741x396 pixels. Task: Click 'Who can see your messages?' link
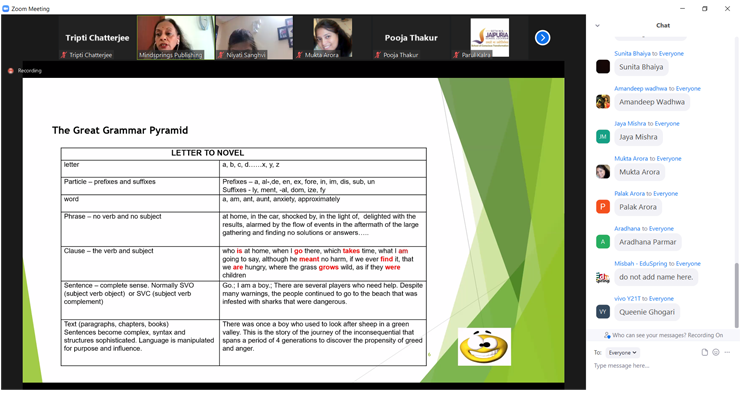649,335
